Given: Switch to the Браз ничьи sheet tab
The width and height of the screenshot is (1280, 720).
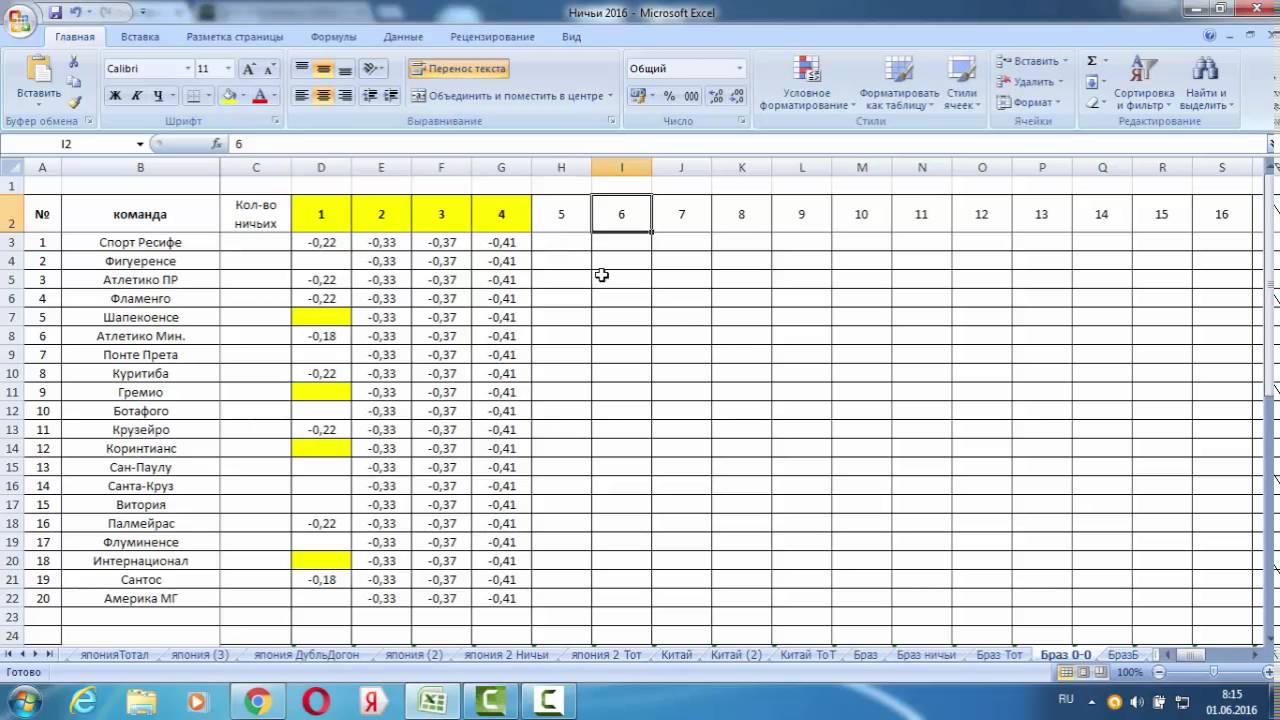Looking at the screenshot, I should 926,655.
